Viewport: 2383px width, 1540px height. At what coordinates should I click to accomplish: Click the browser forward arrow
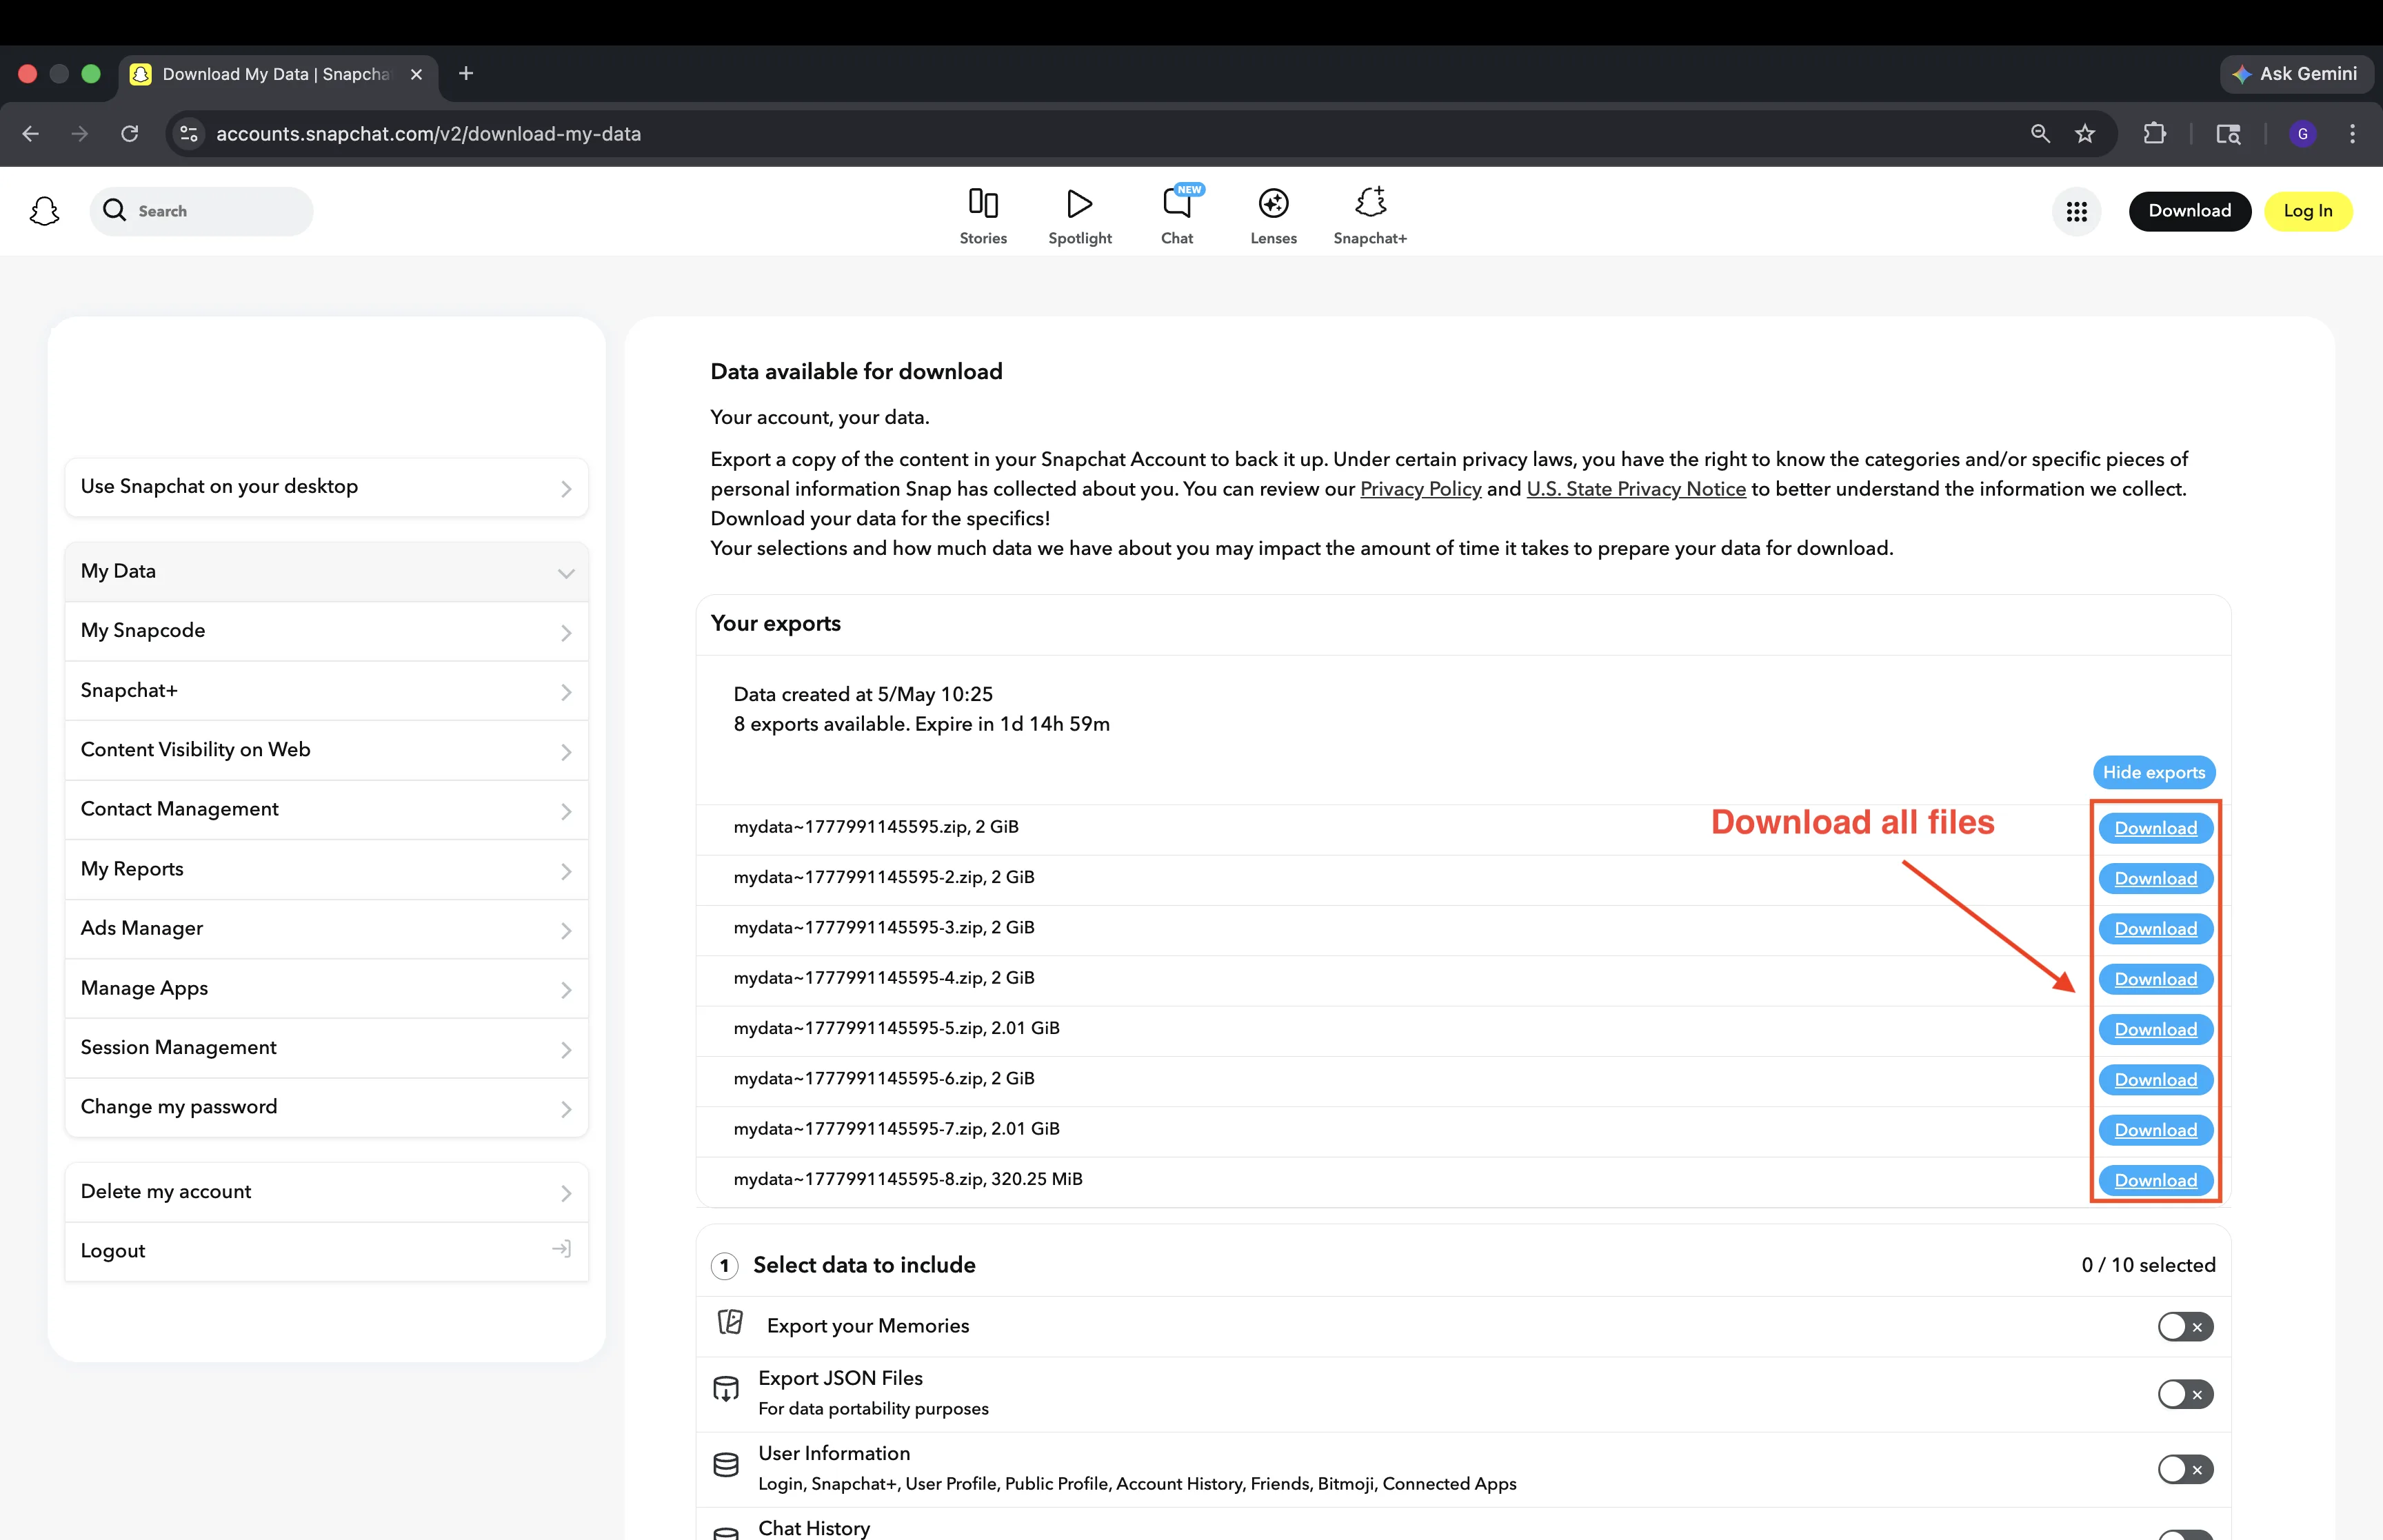click(80, 134)
